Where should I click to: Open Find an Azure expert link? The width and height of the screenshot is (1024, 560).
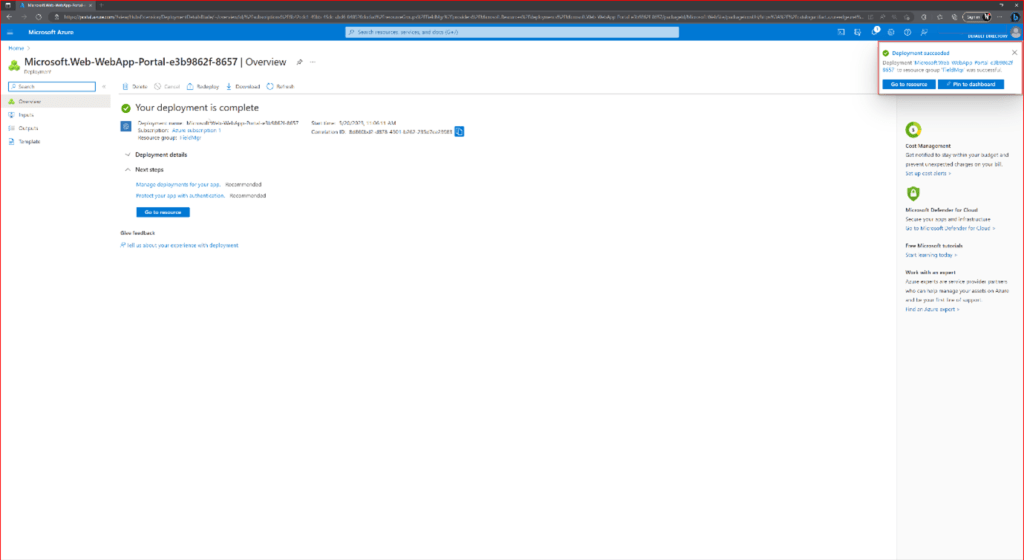pyautogui.click(x=933, y=309)
